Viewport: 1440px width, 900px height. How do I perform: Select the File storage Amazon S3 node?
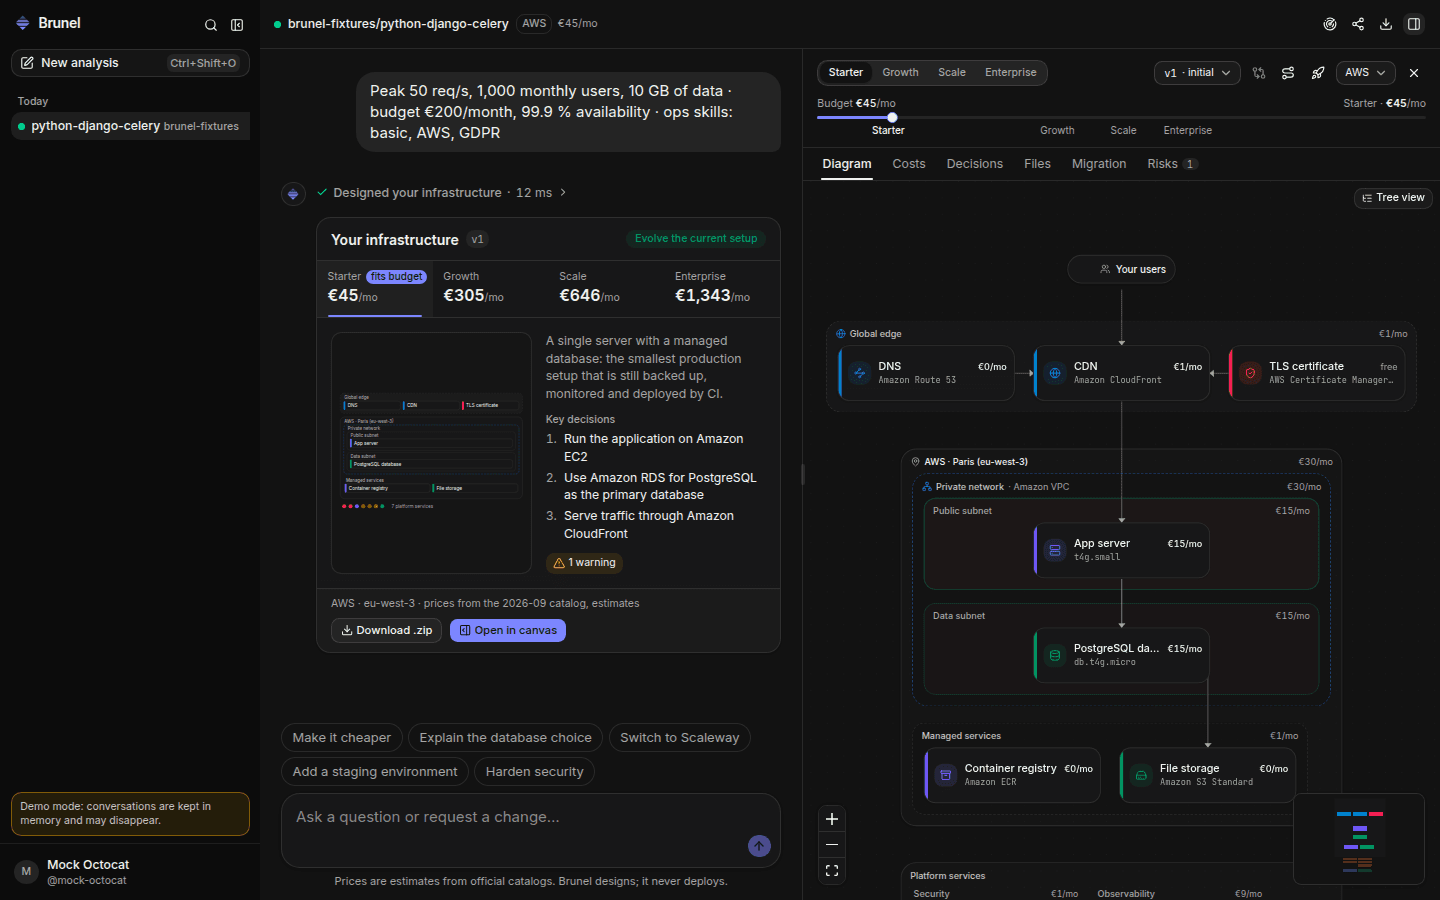coord(1208,775)
